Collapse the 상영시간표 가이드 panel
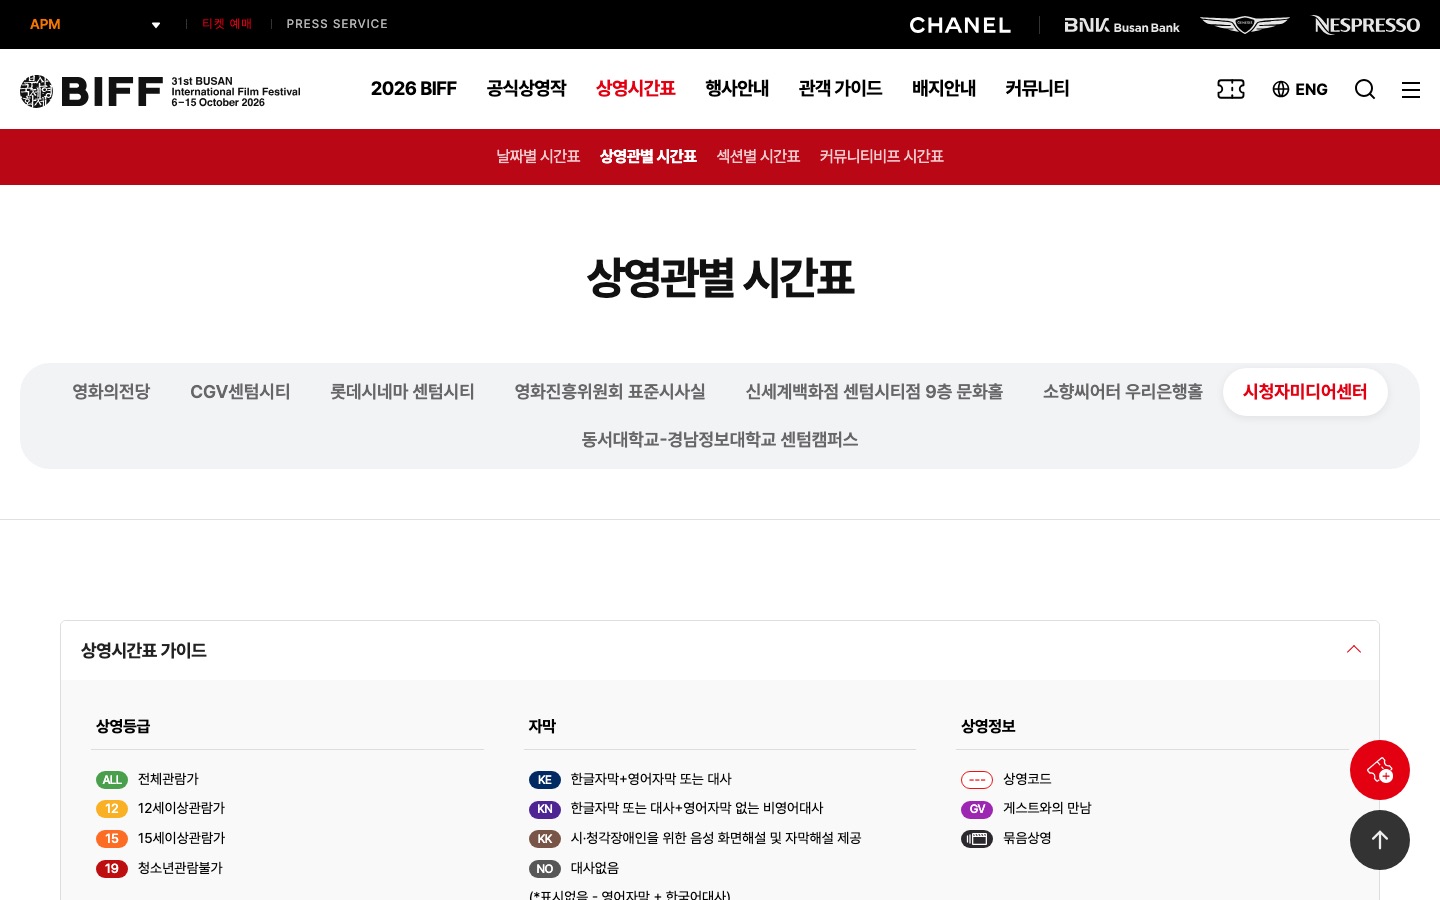The height and width of the screenshot is (900, 1440). [x=1354, y=650]
